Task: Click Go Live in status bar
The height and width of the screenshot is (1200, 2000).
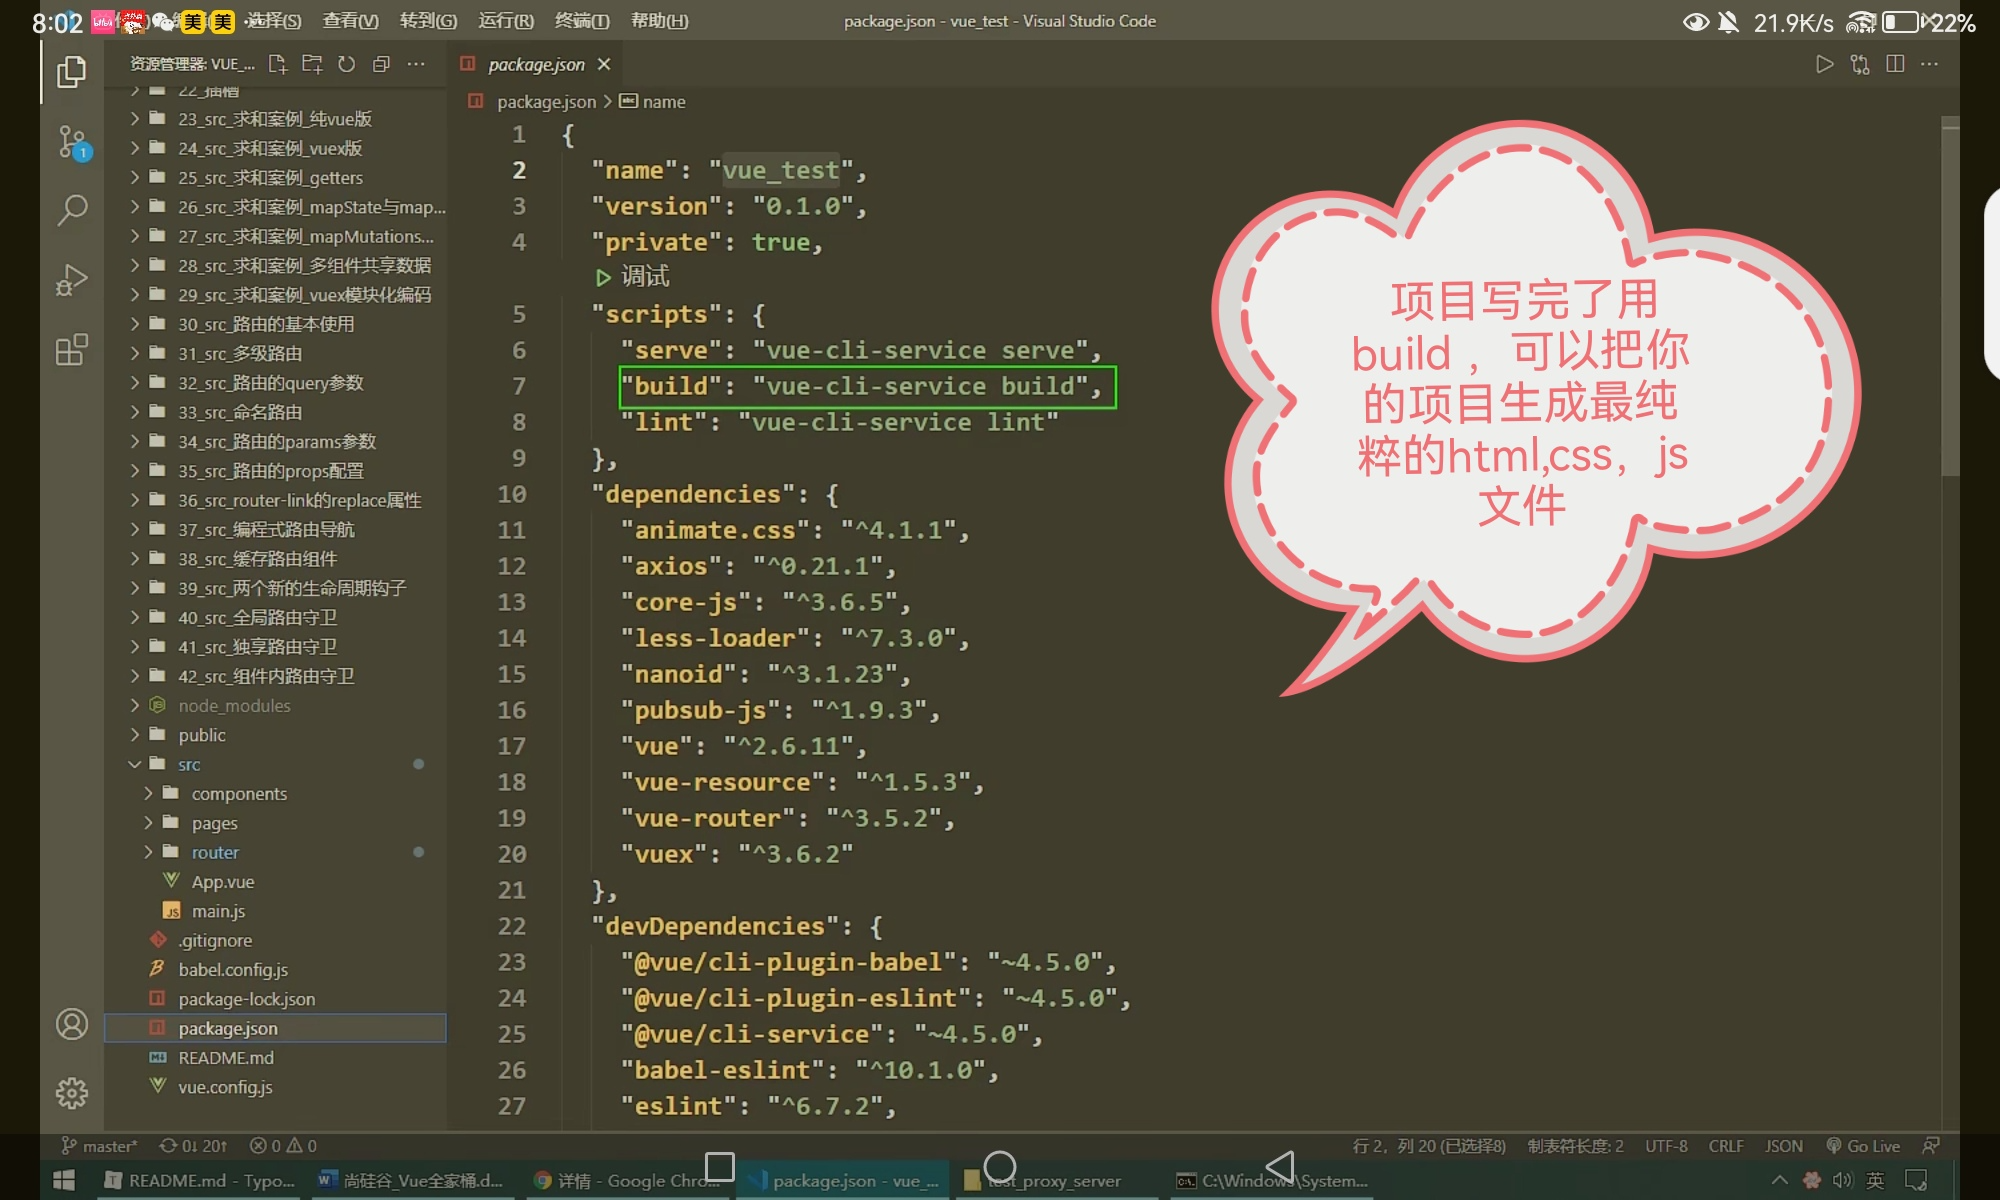Action: 1863,1146
